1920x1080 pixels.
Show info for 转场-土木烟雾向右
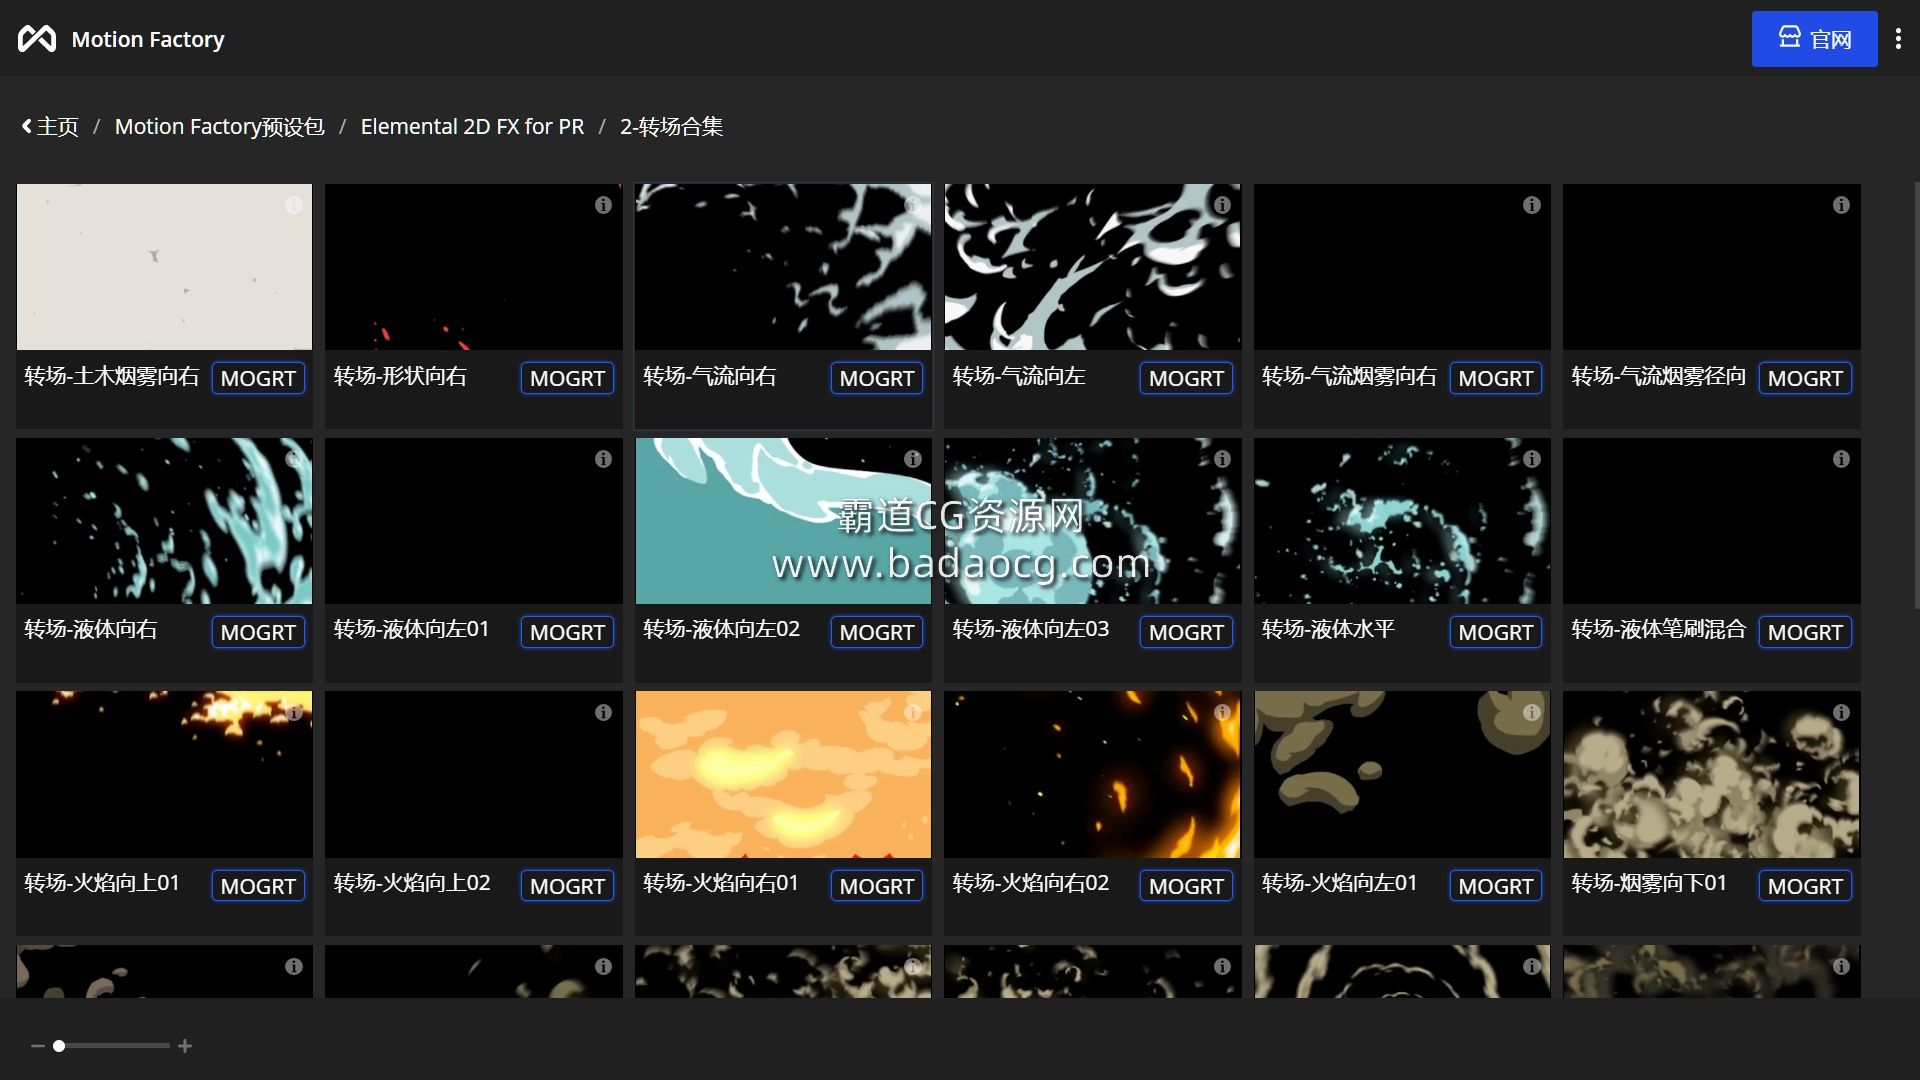coord(294,205)
